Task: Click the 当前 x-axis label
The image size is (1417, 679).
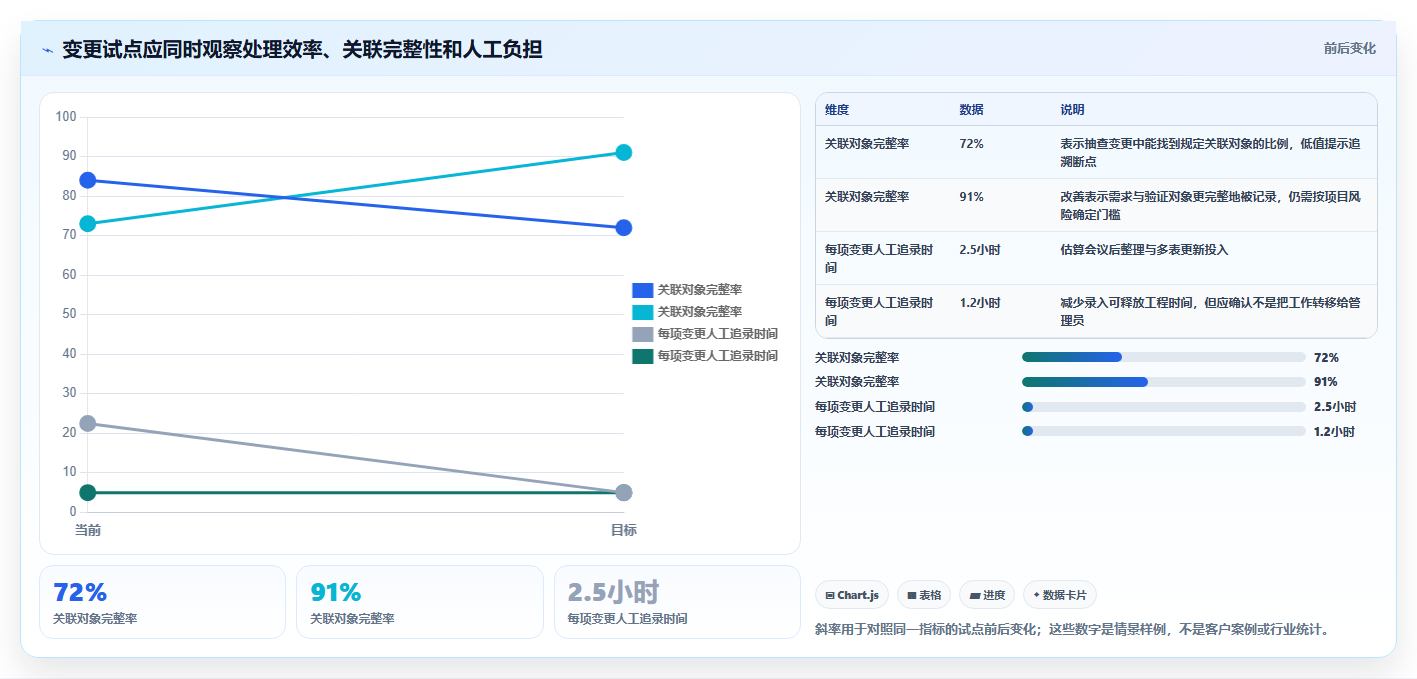Action: pyautogui.click(x=88, y=530)
